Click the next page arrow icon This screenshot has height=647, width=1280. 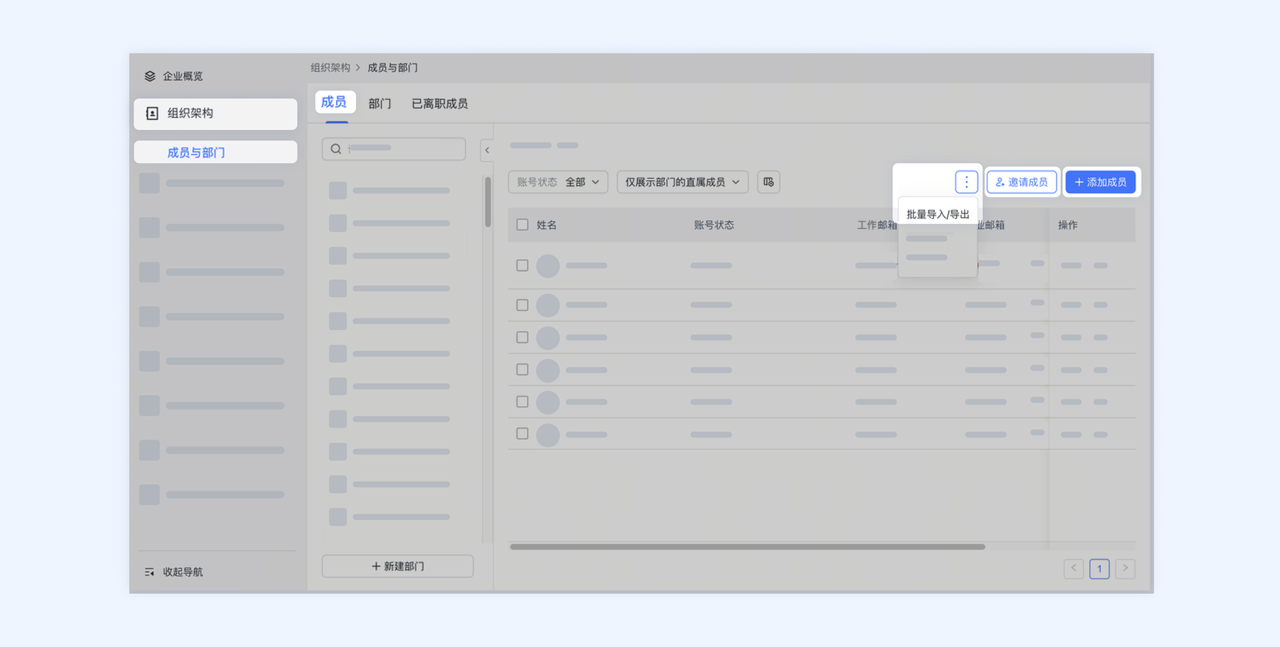1124,568
